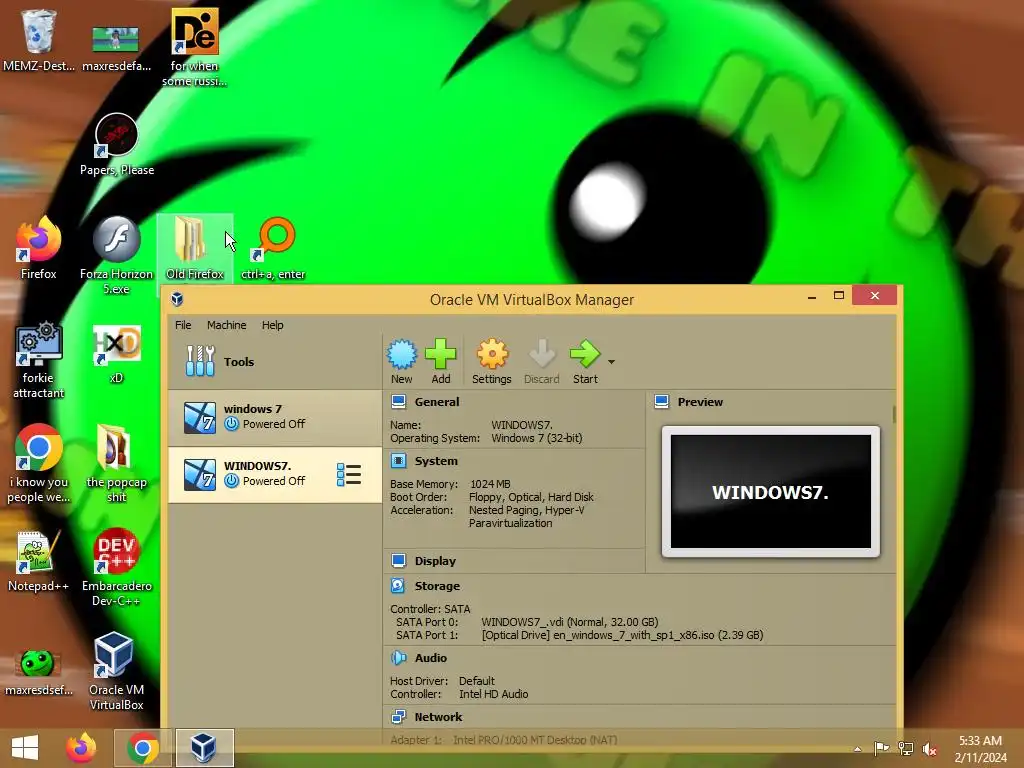This screenshot has height=768, width=1024.
Task: Select the Old Firefox folder
Action: point(195,248)
